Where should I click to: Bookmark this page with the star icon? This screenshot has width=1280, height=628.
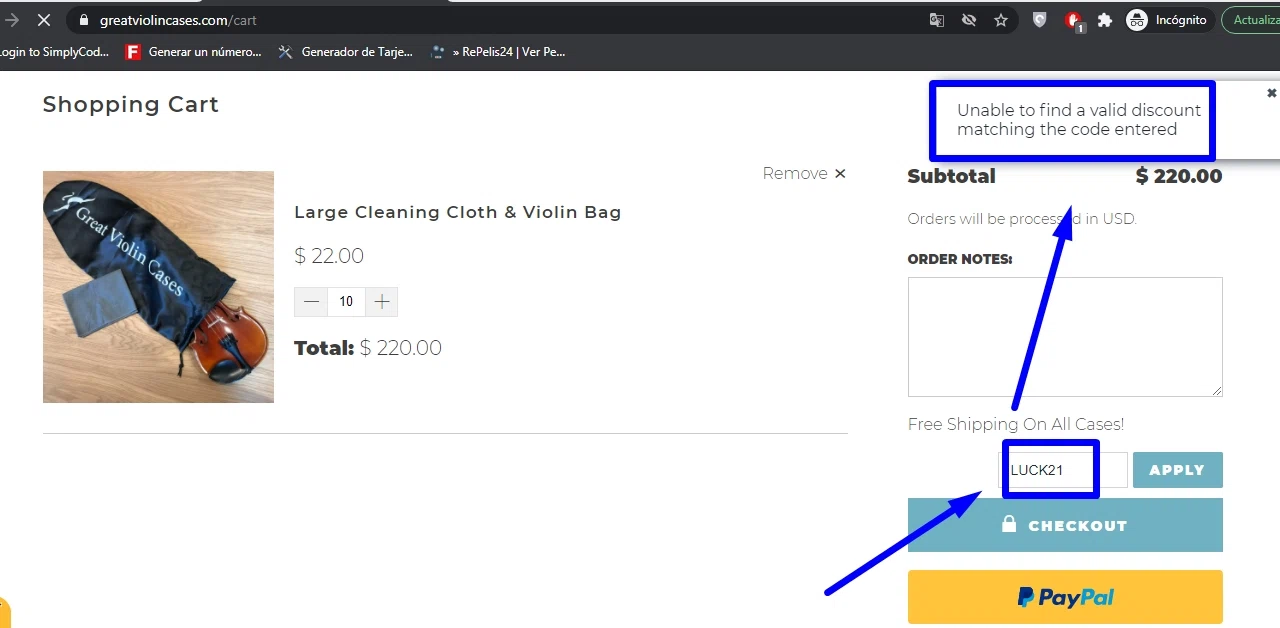click(x=1000, y=20)
